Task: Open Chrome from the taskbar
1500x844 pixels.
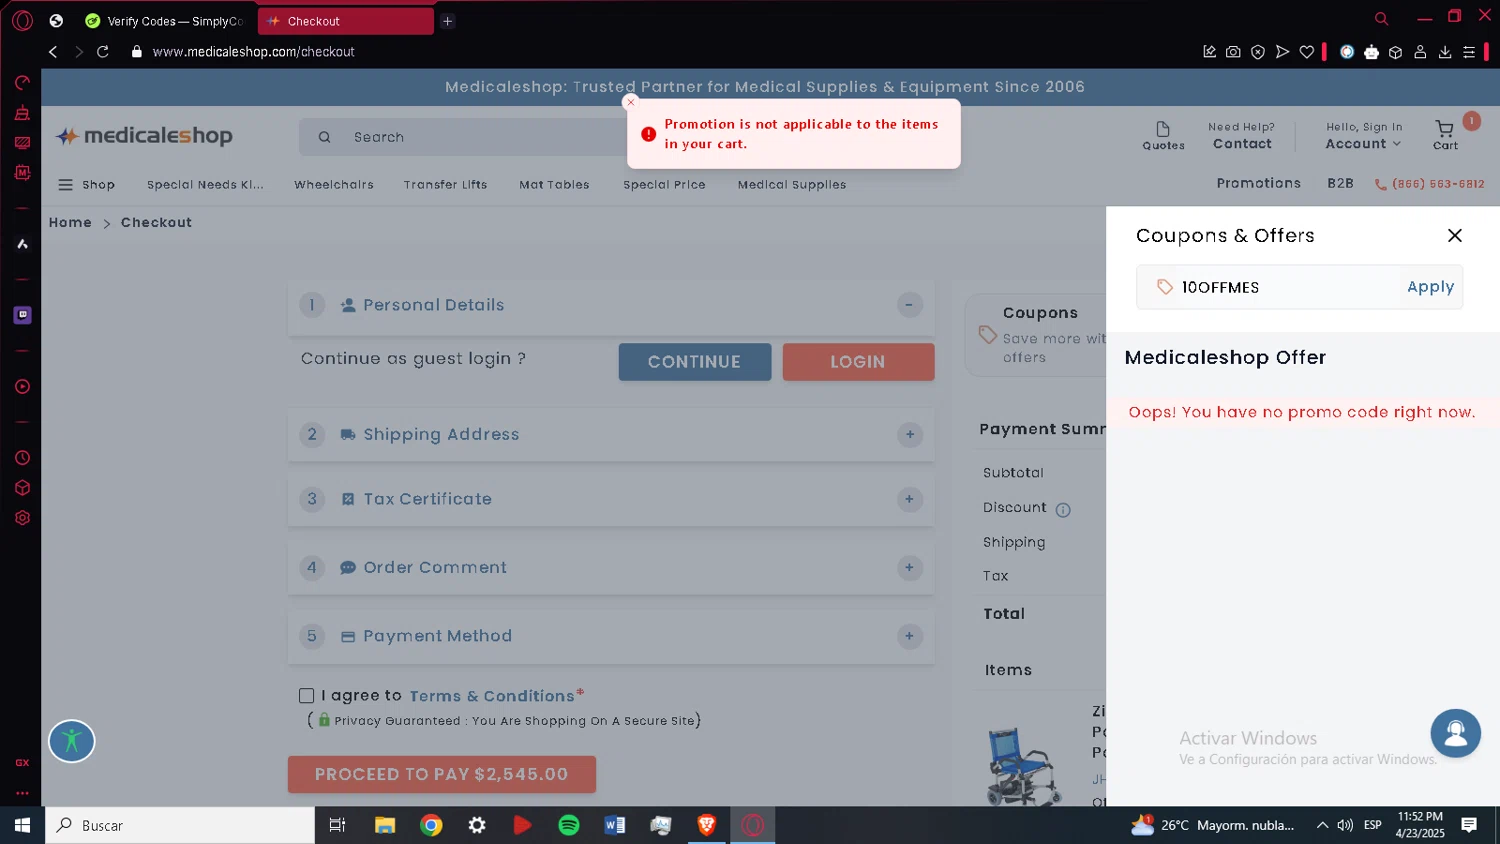Action: tap(431, 825)
